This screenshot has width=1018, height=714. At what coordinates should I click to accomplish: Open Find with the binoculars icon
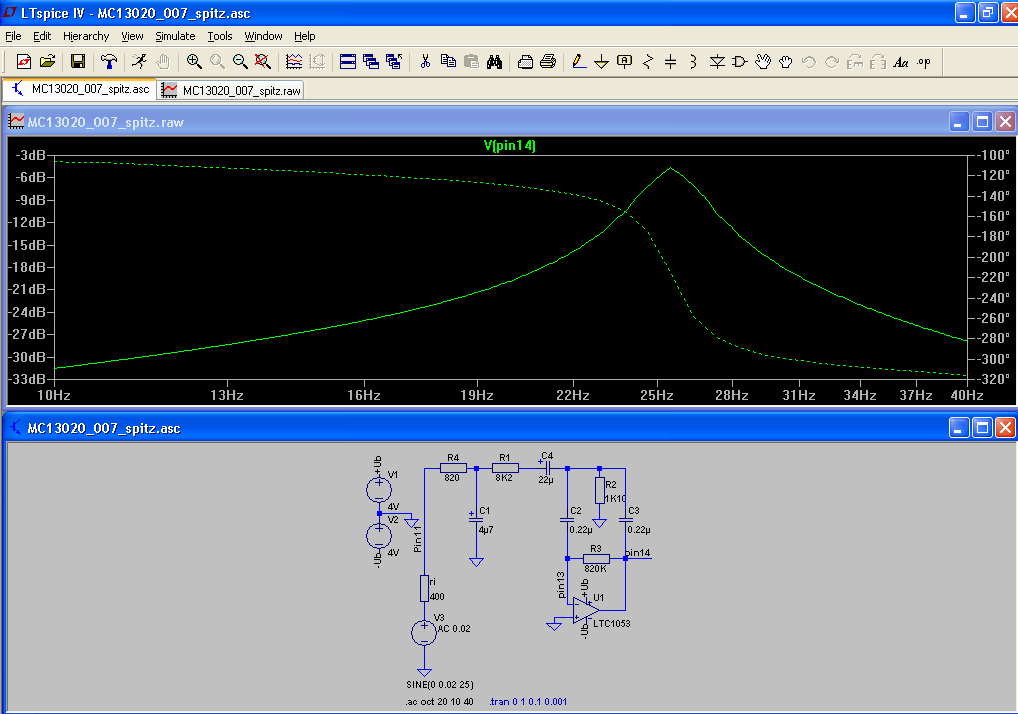tap(495, 62)
